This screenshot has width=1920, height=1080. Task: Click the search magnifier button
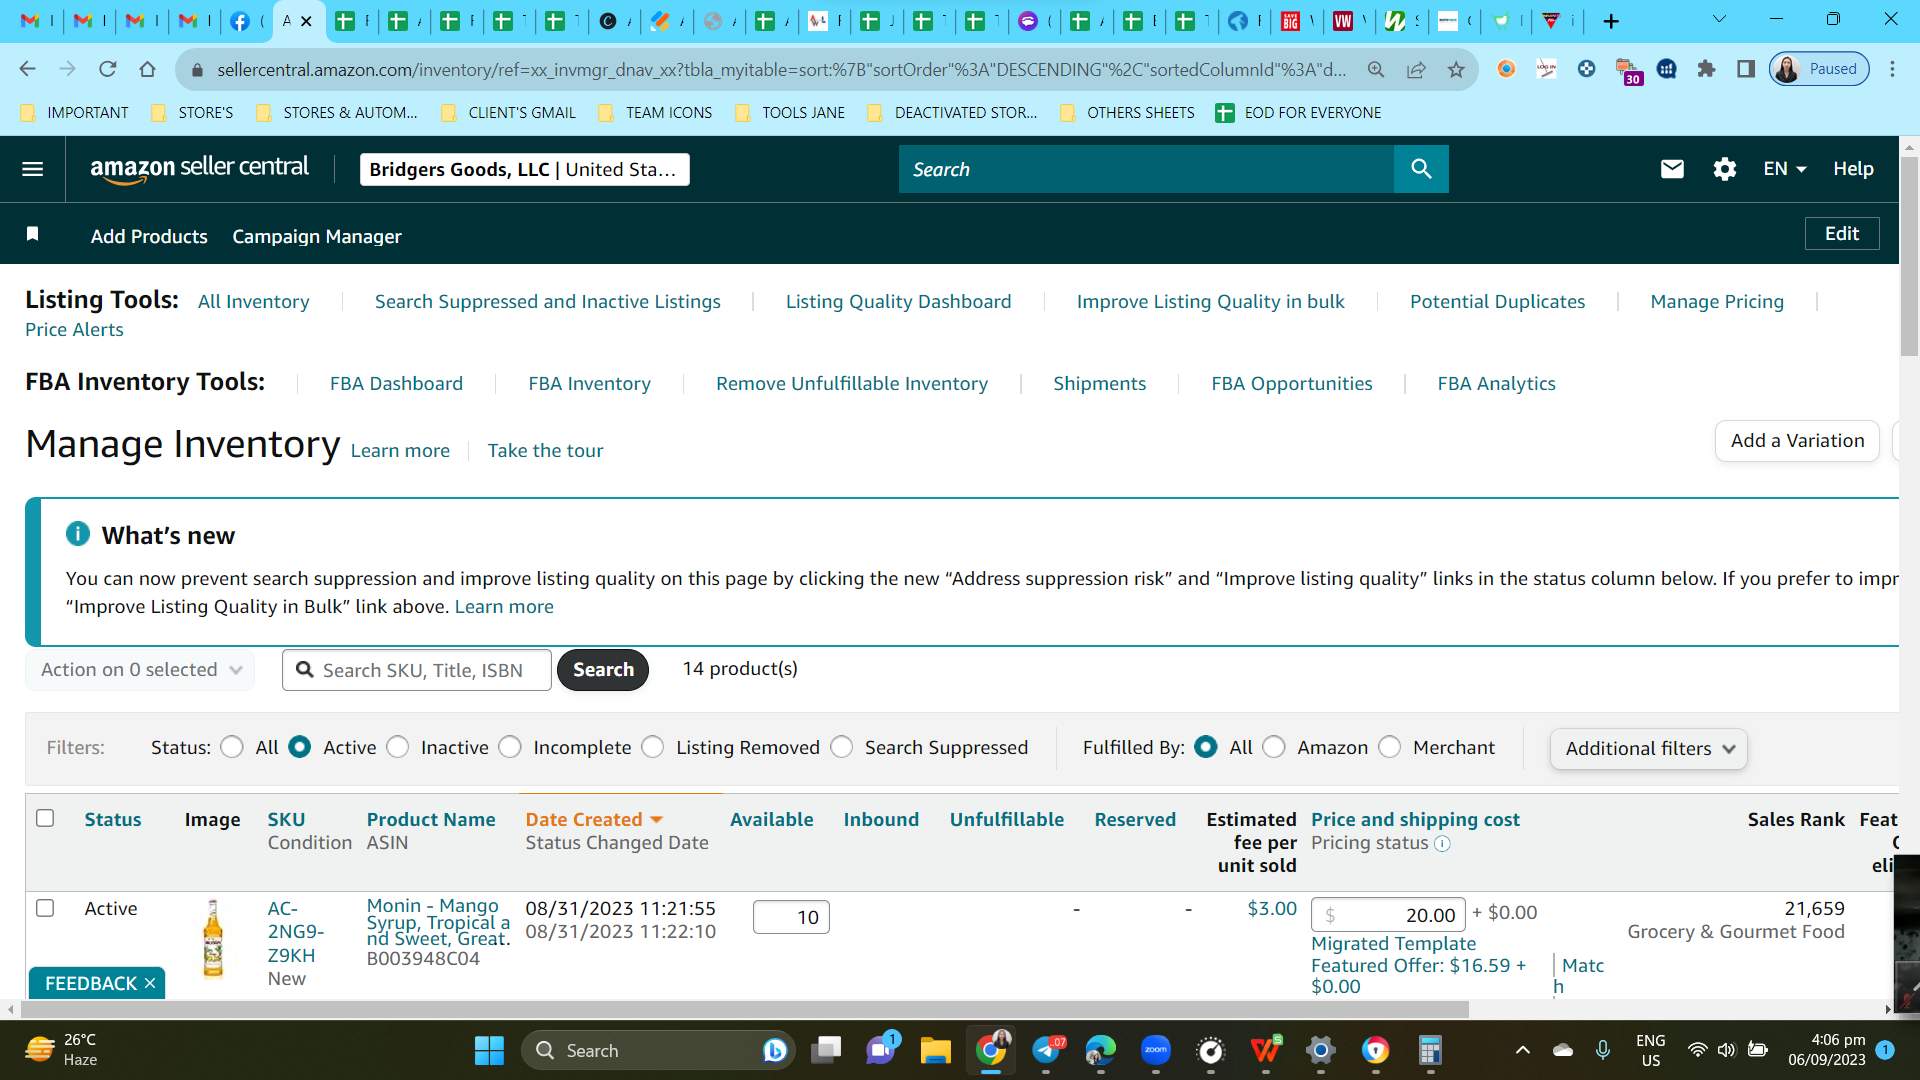1421,169
